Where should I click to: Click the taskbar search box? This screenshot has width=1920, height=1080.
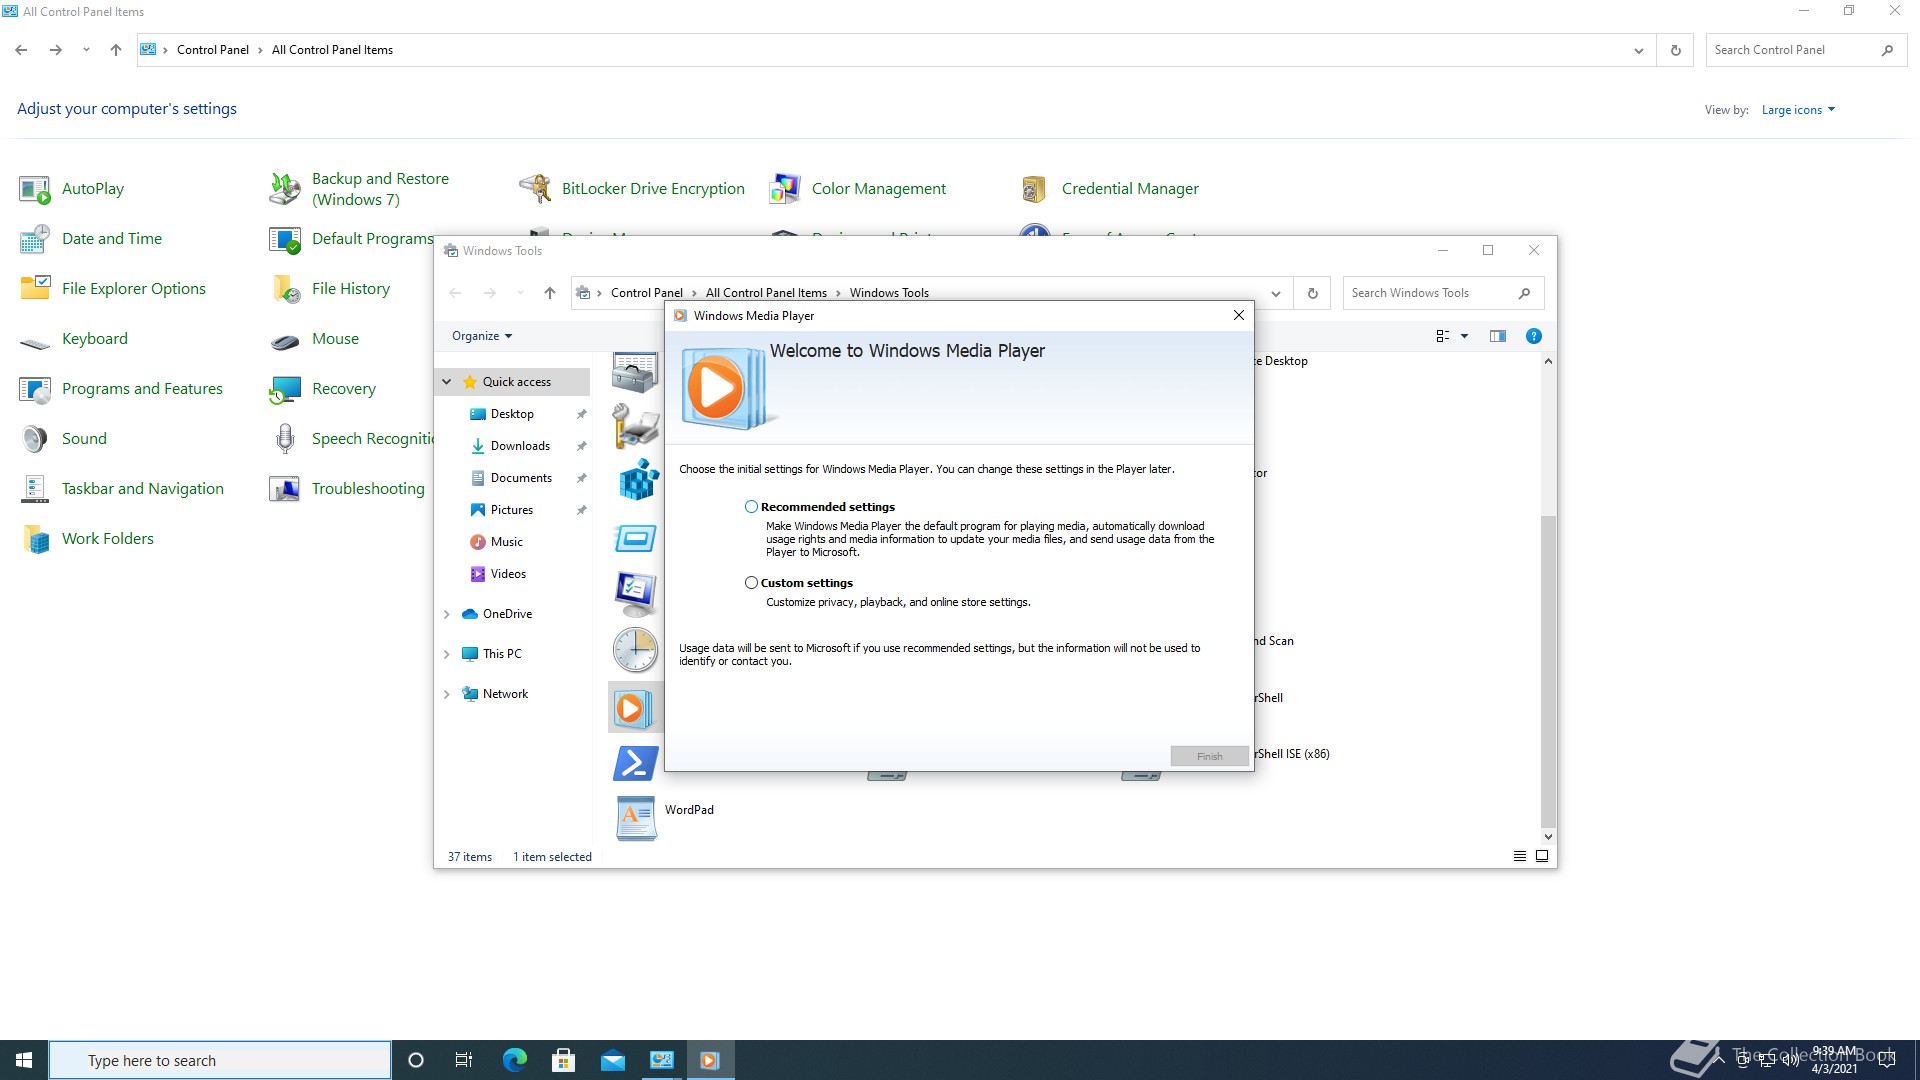click(x=220, y=1060)
